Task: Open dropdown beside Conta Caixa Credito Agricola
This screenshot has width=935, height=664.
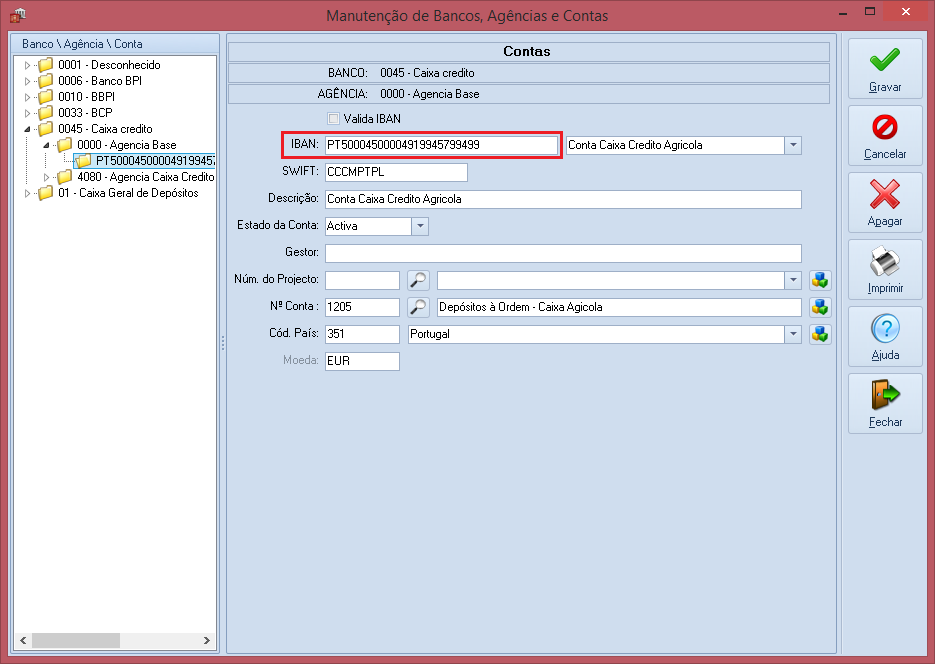Action: point(793,145)
